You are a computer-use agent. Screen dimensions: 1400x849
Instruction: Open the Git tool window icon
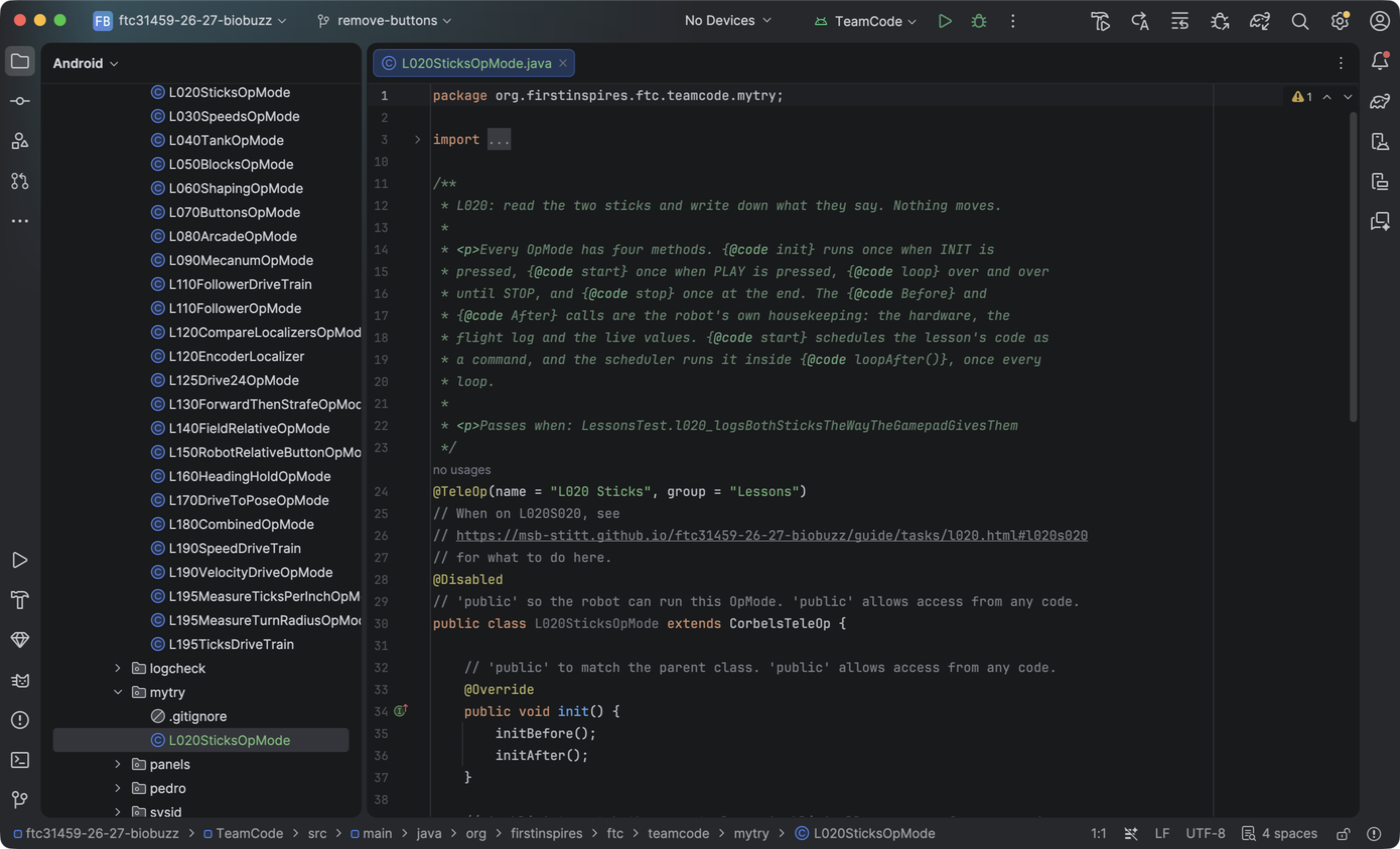tap(20, 800)
